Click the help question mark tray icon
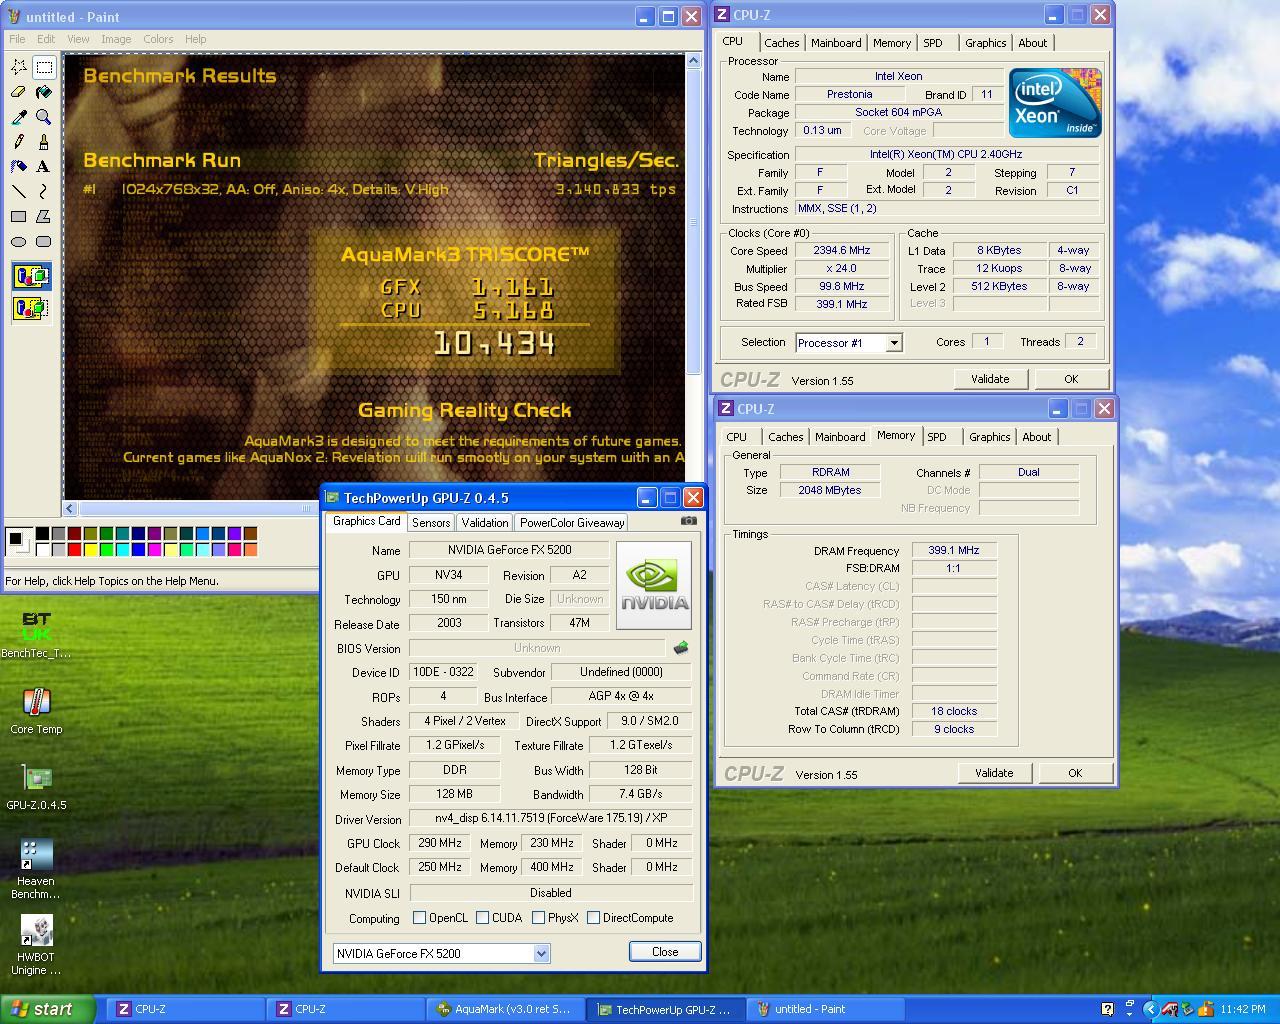1280x1024 pixels. click(1107, 1010)
